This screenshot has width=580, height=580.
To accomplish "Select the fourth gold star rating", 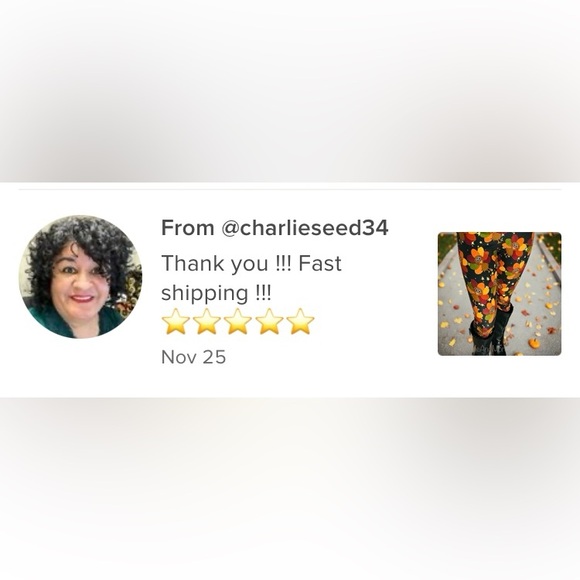I will click(269, 321).
